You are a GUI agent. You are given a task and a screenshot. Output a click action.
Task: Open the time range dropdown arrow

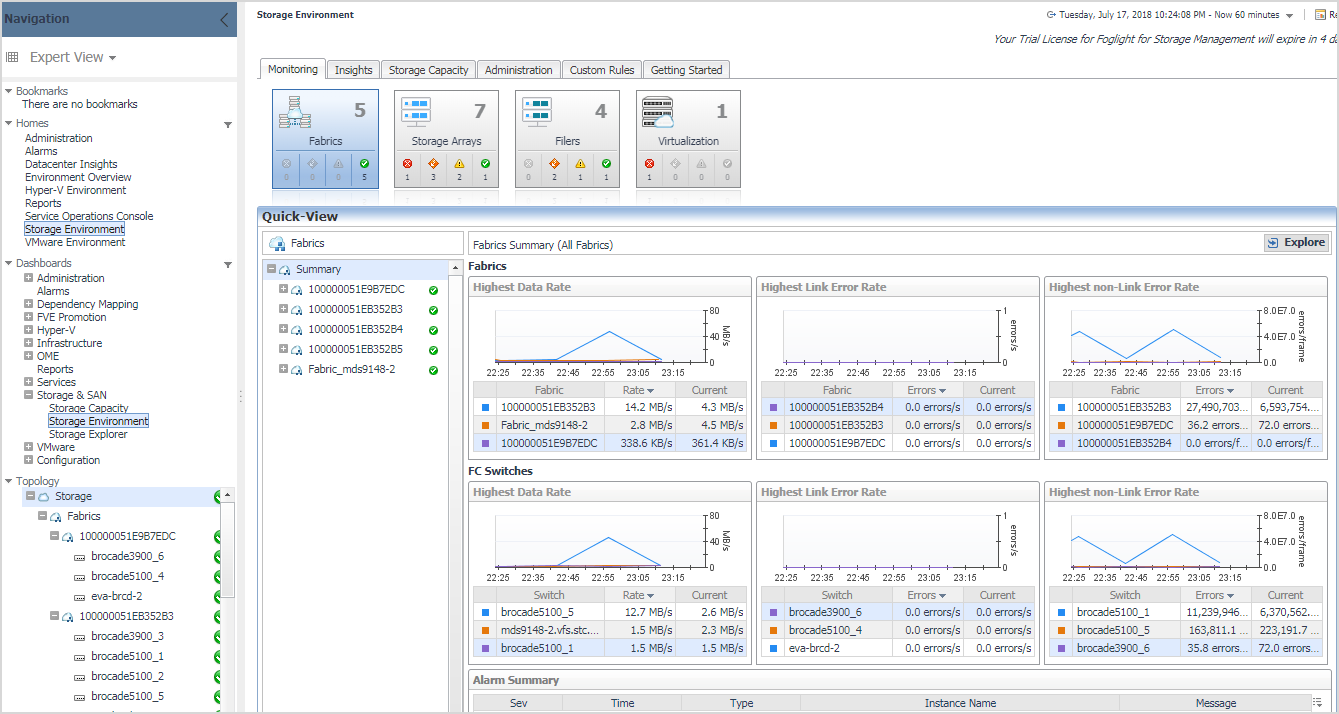click(x=1289, y=16)
